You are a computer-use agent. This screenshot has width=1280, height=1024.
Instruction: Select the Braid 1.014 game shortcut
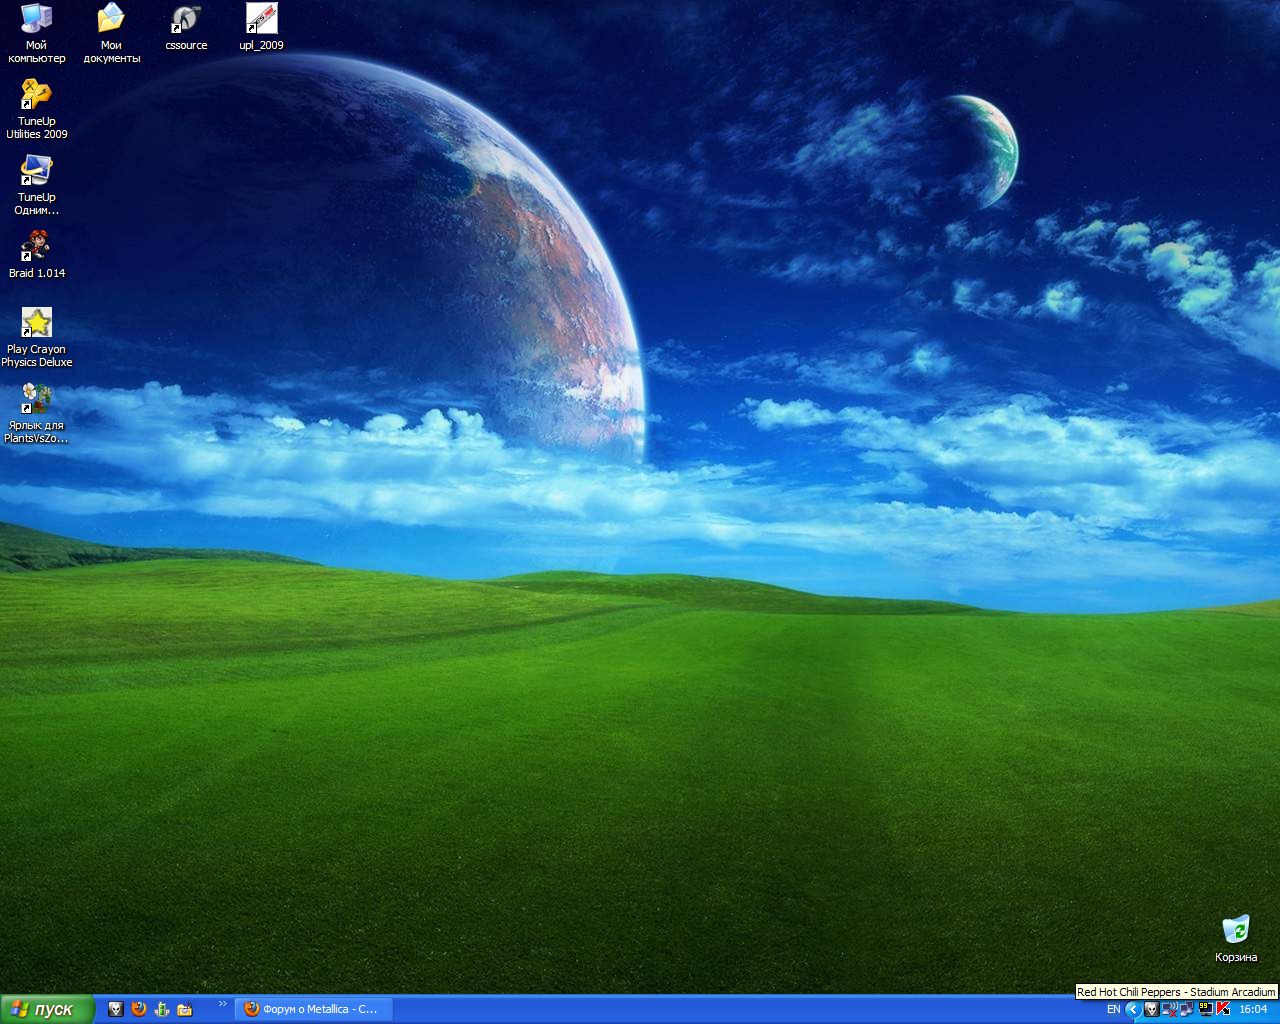[36, 247]
